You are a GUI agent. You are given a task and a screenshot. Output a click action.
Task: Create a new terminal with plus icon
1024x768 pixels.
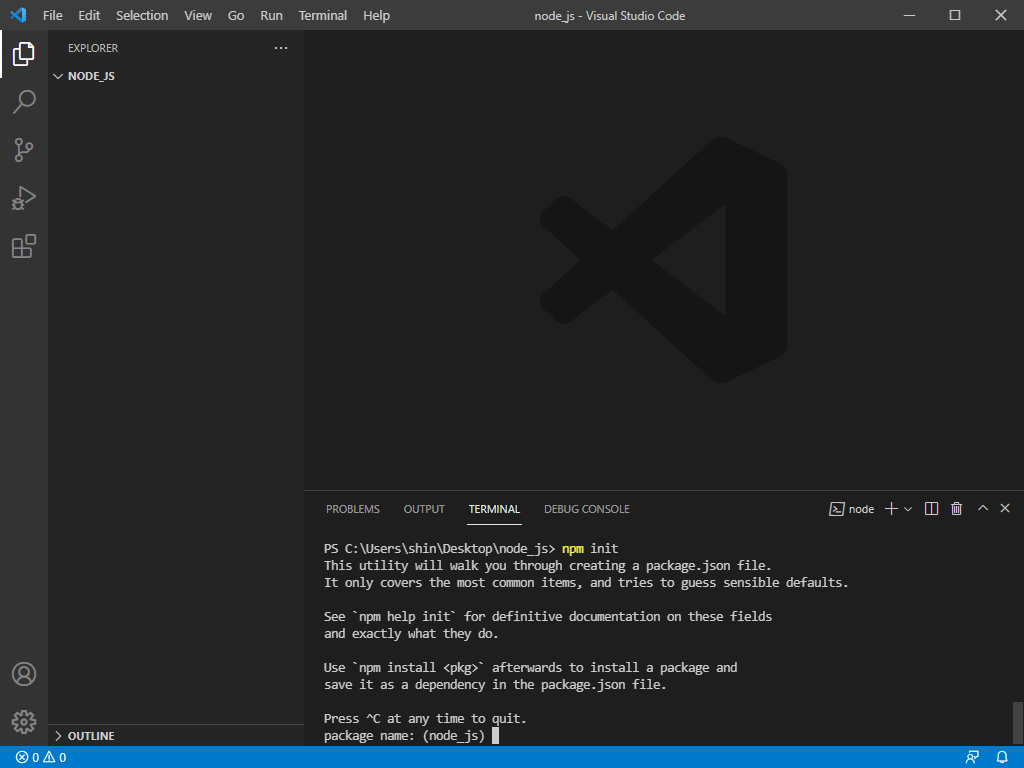click(x=891, y=509)
